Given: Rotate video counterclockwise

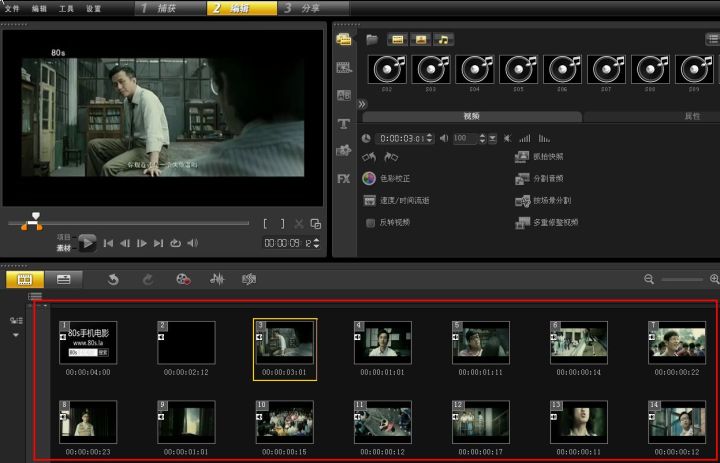Looking at the screenshot, I should pos(369,158).
